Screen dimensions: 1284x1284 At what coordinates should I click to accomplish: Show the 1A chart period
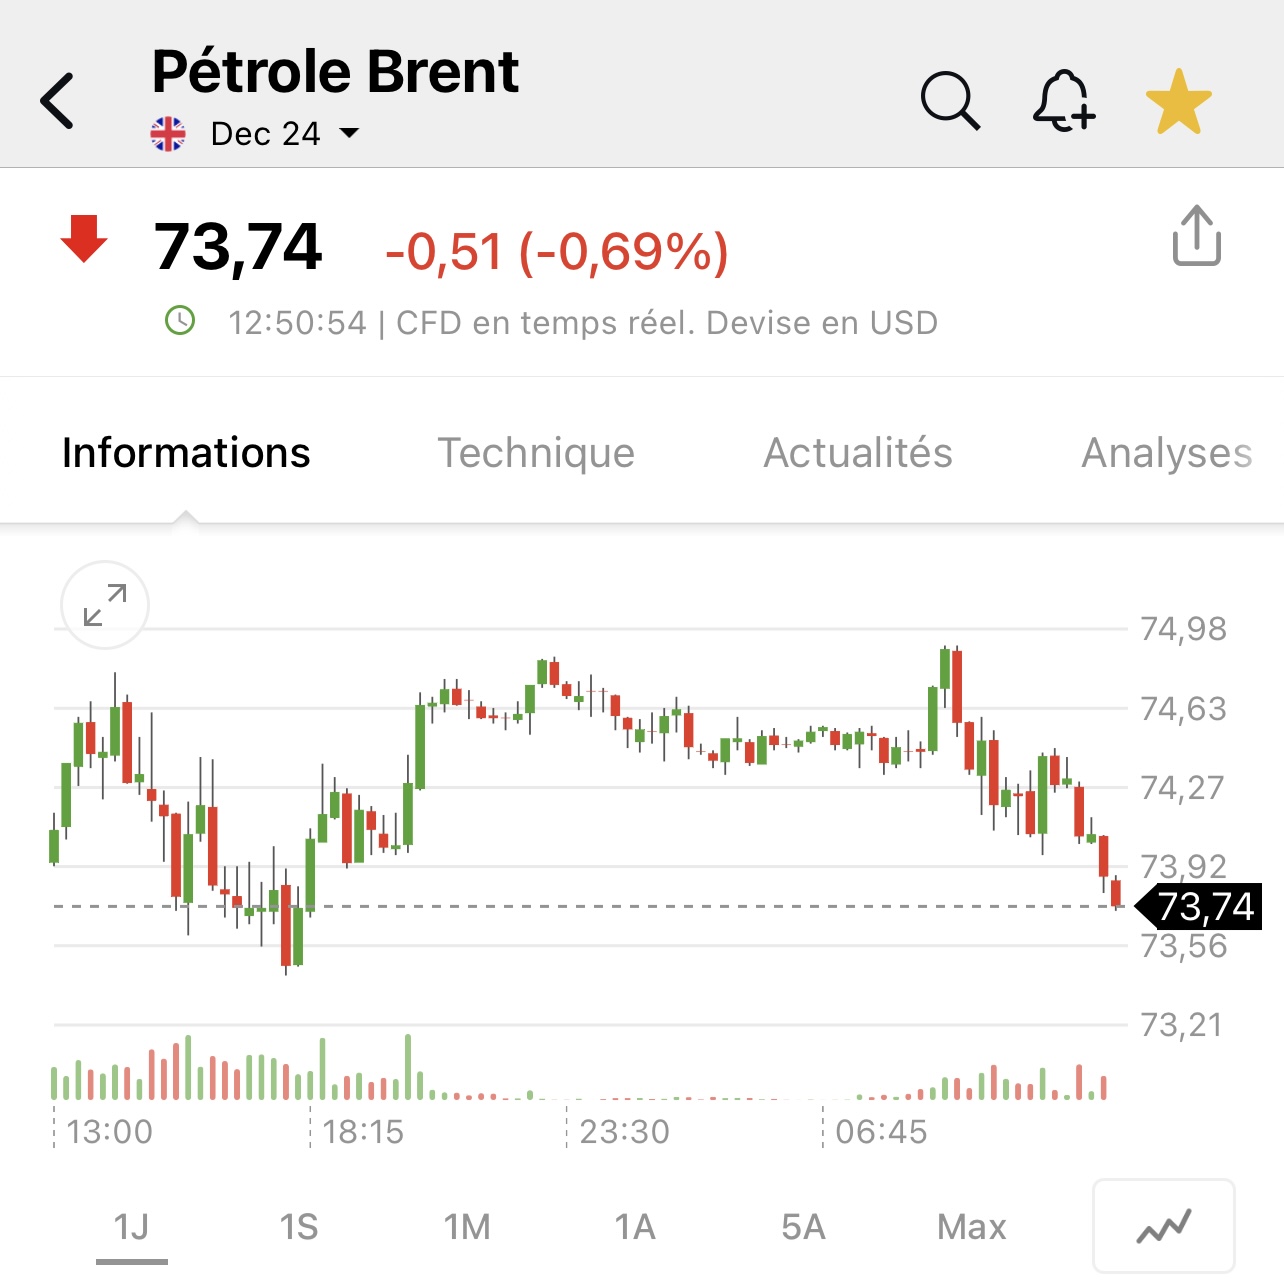point(634,1226)
